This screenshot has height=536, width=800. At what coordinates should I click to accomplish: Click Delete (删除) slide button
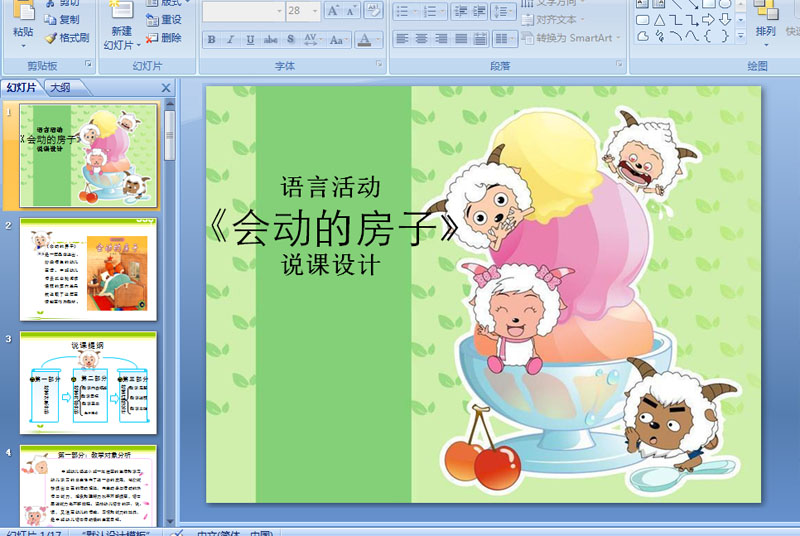tap(164, 37)
